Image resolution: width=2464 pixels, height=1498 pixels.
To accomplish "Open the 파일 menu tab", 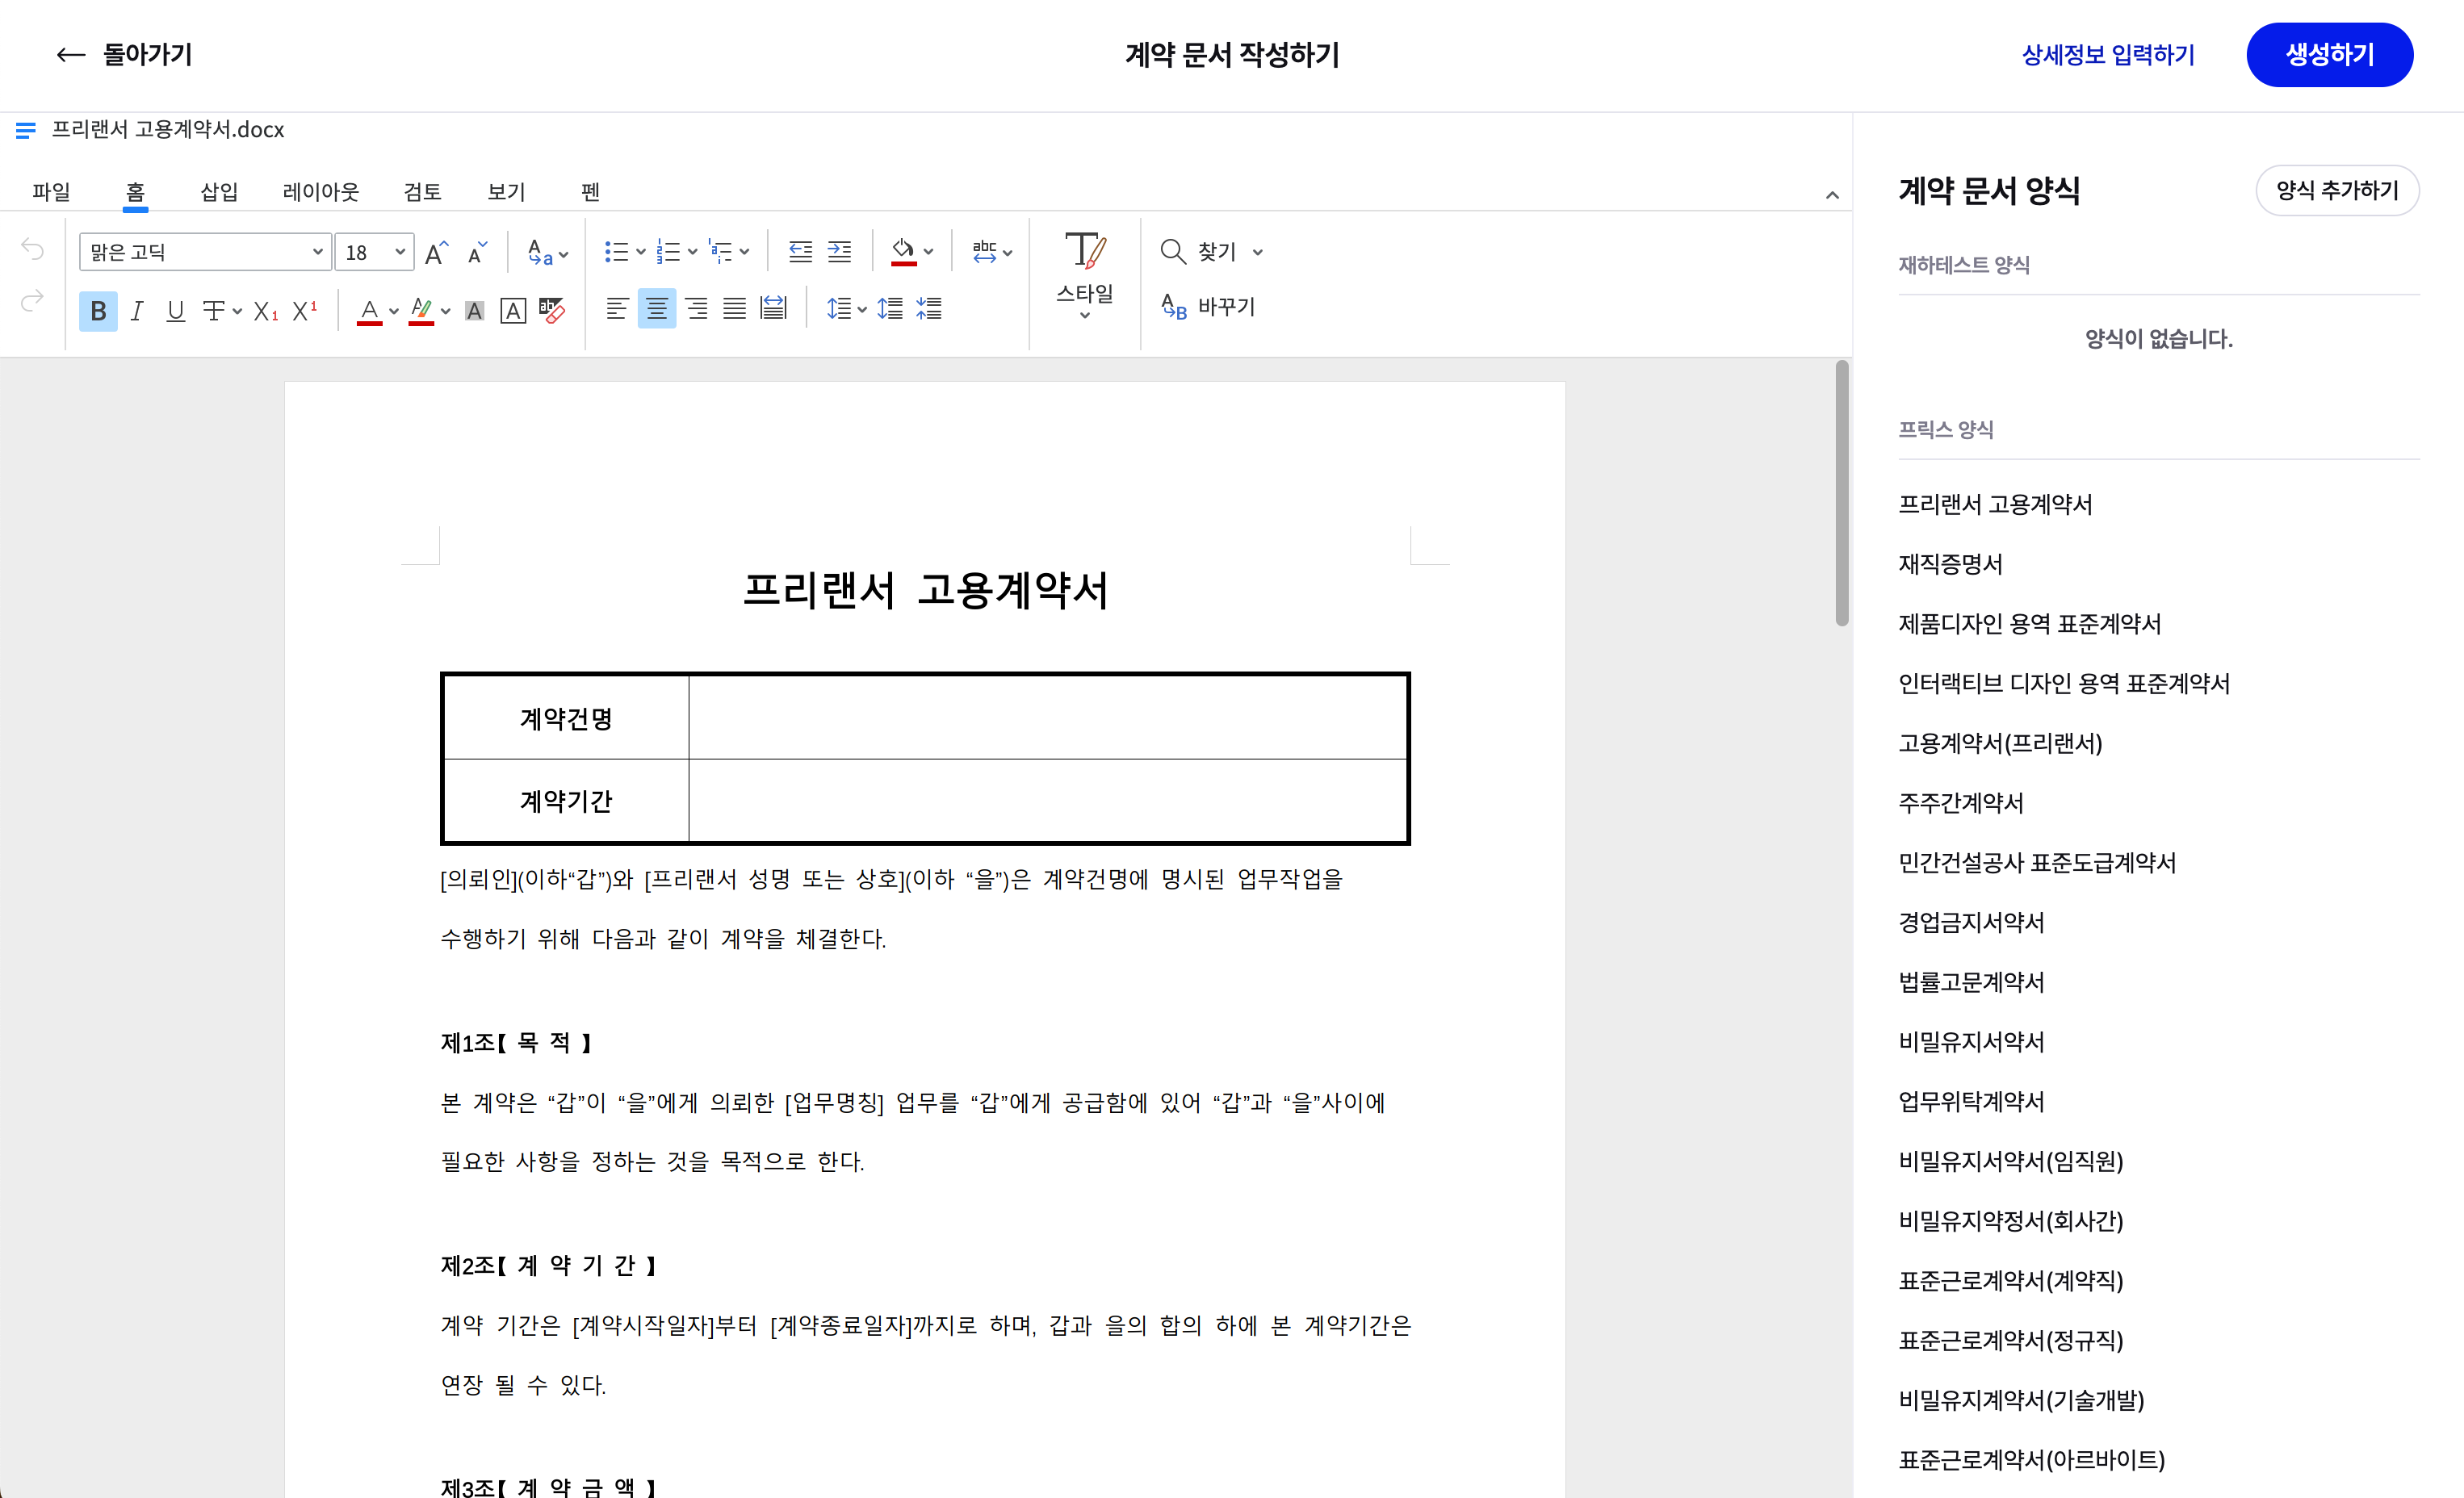I will click(x=51, y=191).
